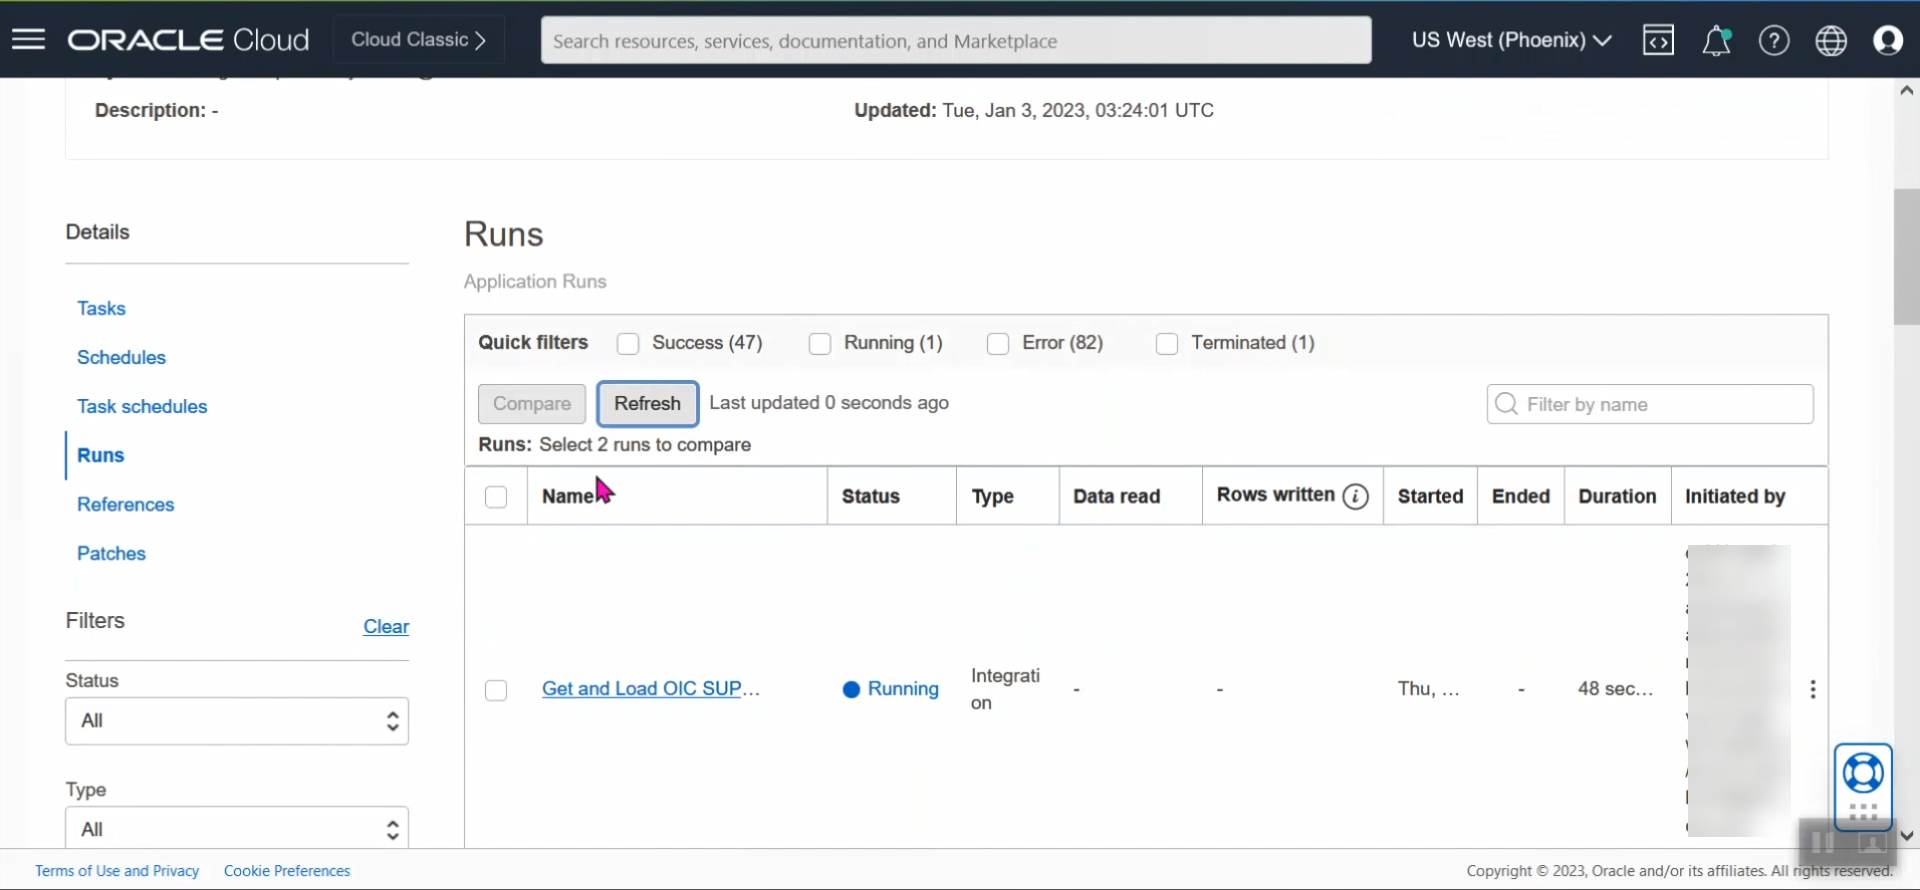Open the hamburger navigation menu
Screen dimensions: 1920x890
point(28,40)
